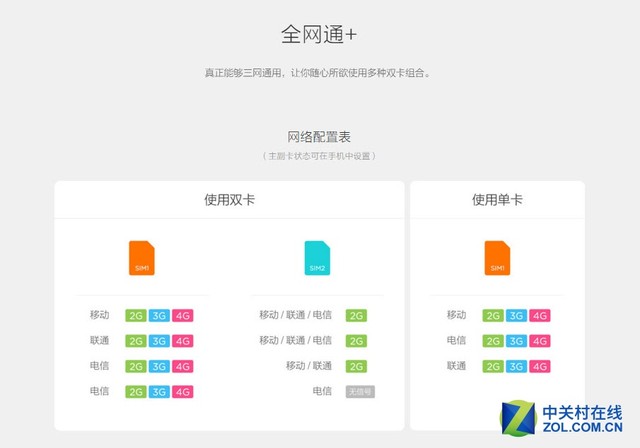Image resolution: width=640 pixels, height=448 pixels.
Task: Click the 3G badge in single-card 电信 row
Action: [x=516, y=341]
